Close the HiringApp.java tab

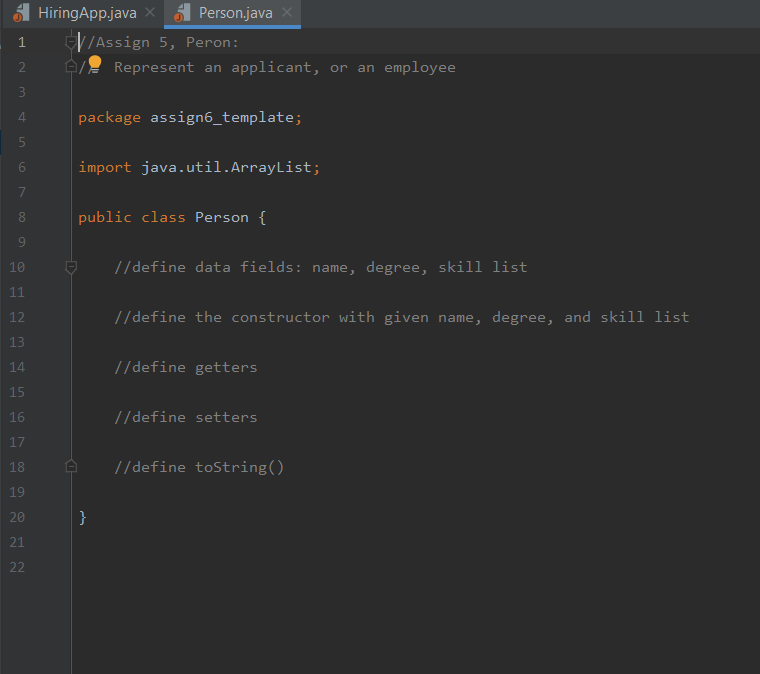tap(150, 12)
